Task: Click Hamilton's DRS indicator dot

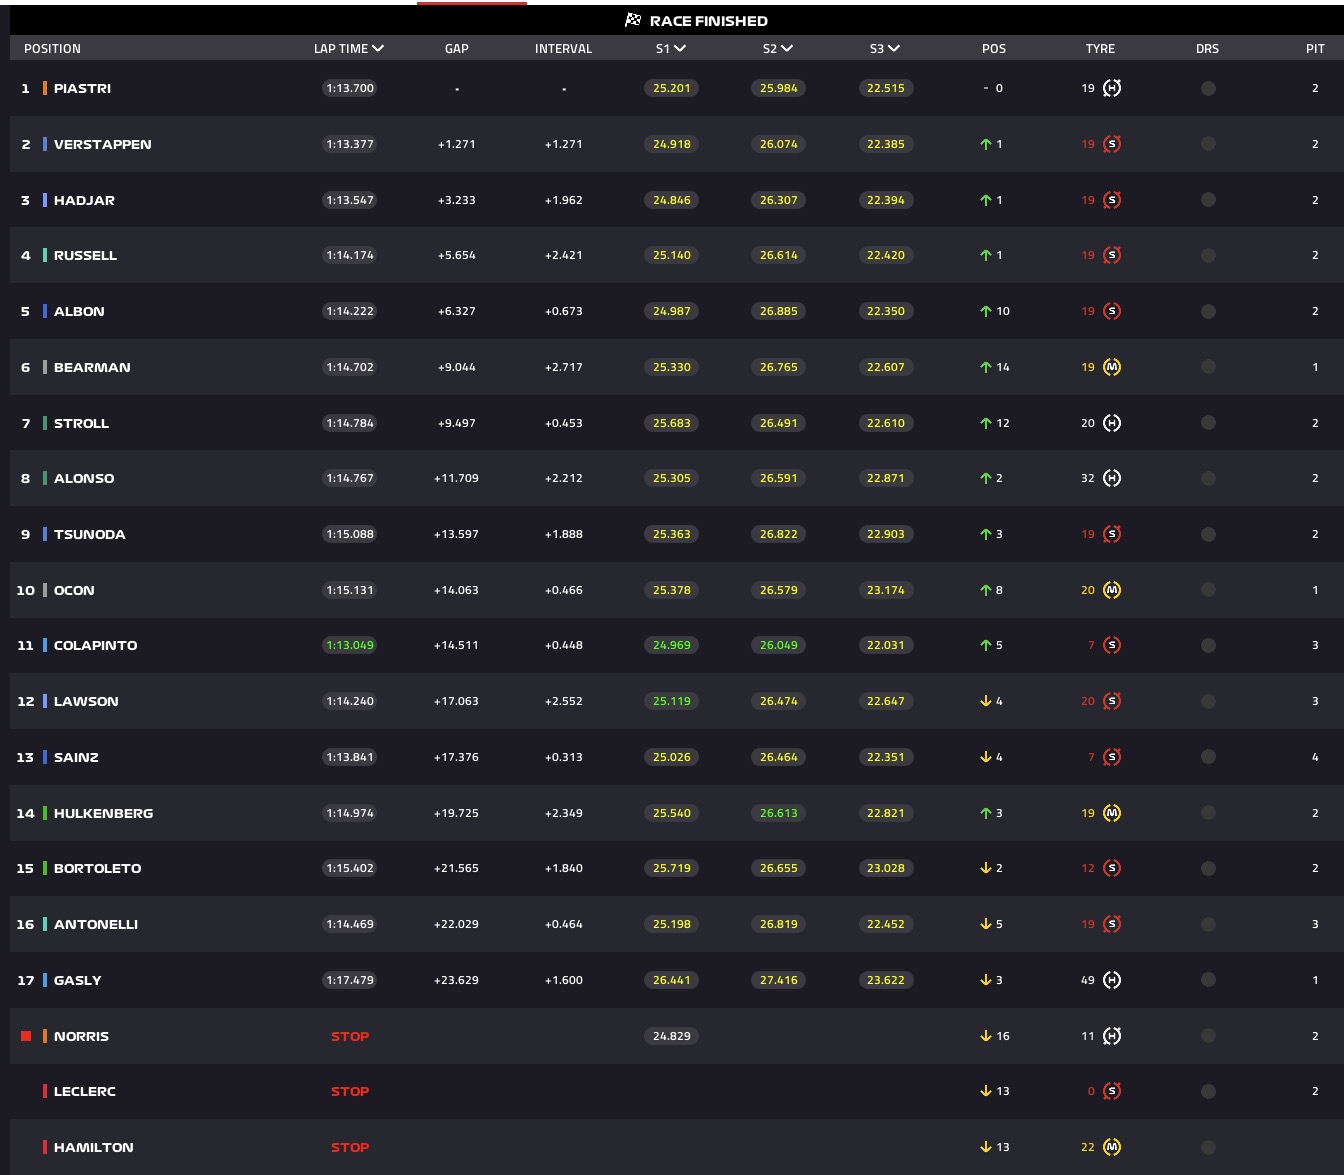Action: pyautogui.click(x=1208, y=1147)
